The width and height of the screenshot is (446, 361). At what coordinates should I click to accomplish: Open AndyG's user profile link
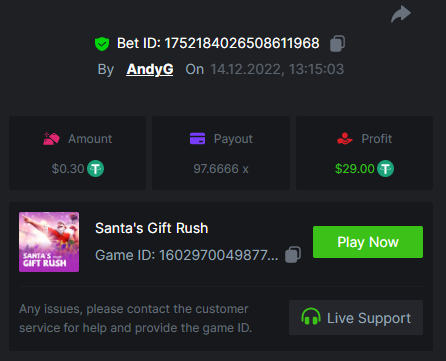tap(150, 69)
